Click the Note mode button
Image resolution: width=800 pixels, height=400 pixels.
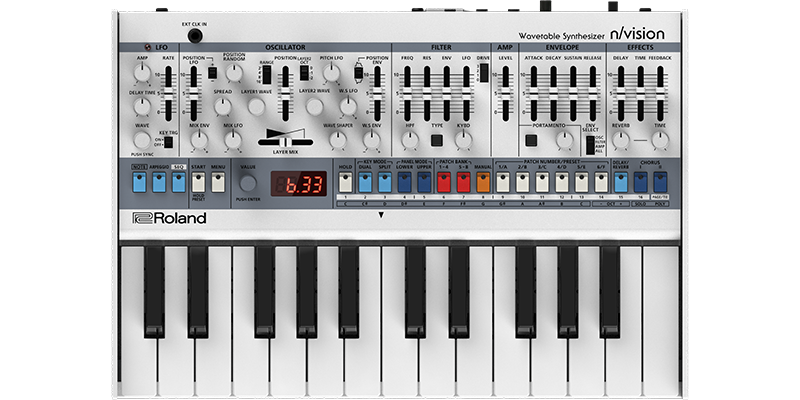(x=139, y=182)
